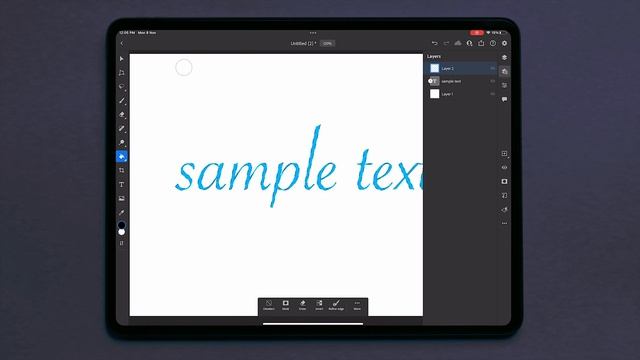Click the highlighted blue active tool
The width and height of the screenshot is (640, 360).
[x=122, y=156]
